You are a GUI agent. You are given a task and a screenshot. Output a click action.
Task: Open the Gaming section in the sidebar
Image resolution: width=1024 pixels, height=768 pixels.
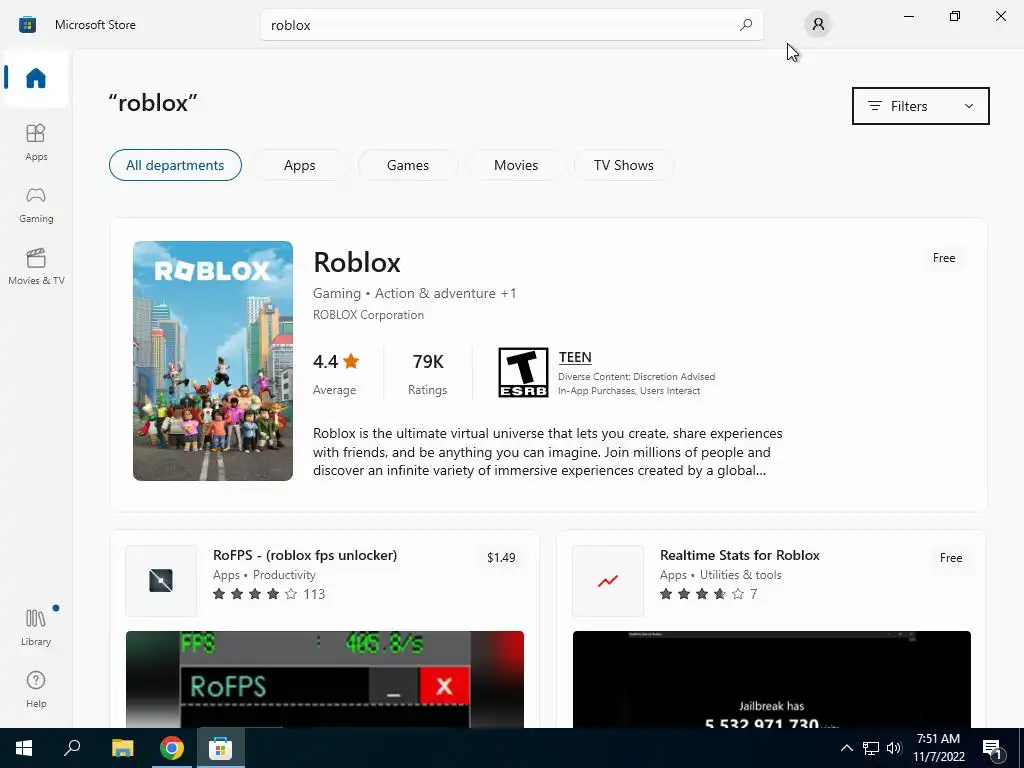36,204
